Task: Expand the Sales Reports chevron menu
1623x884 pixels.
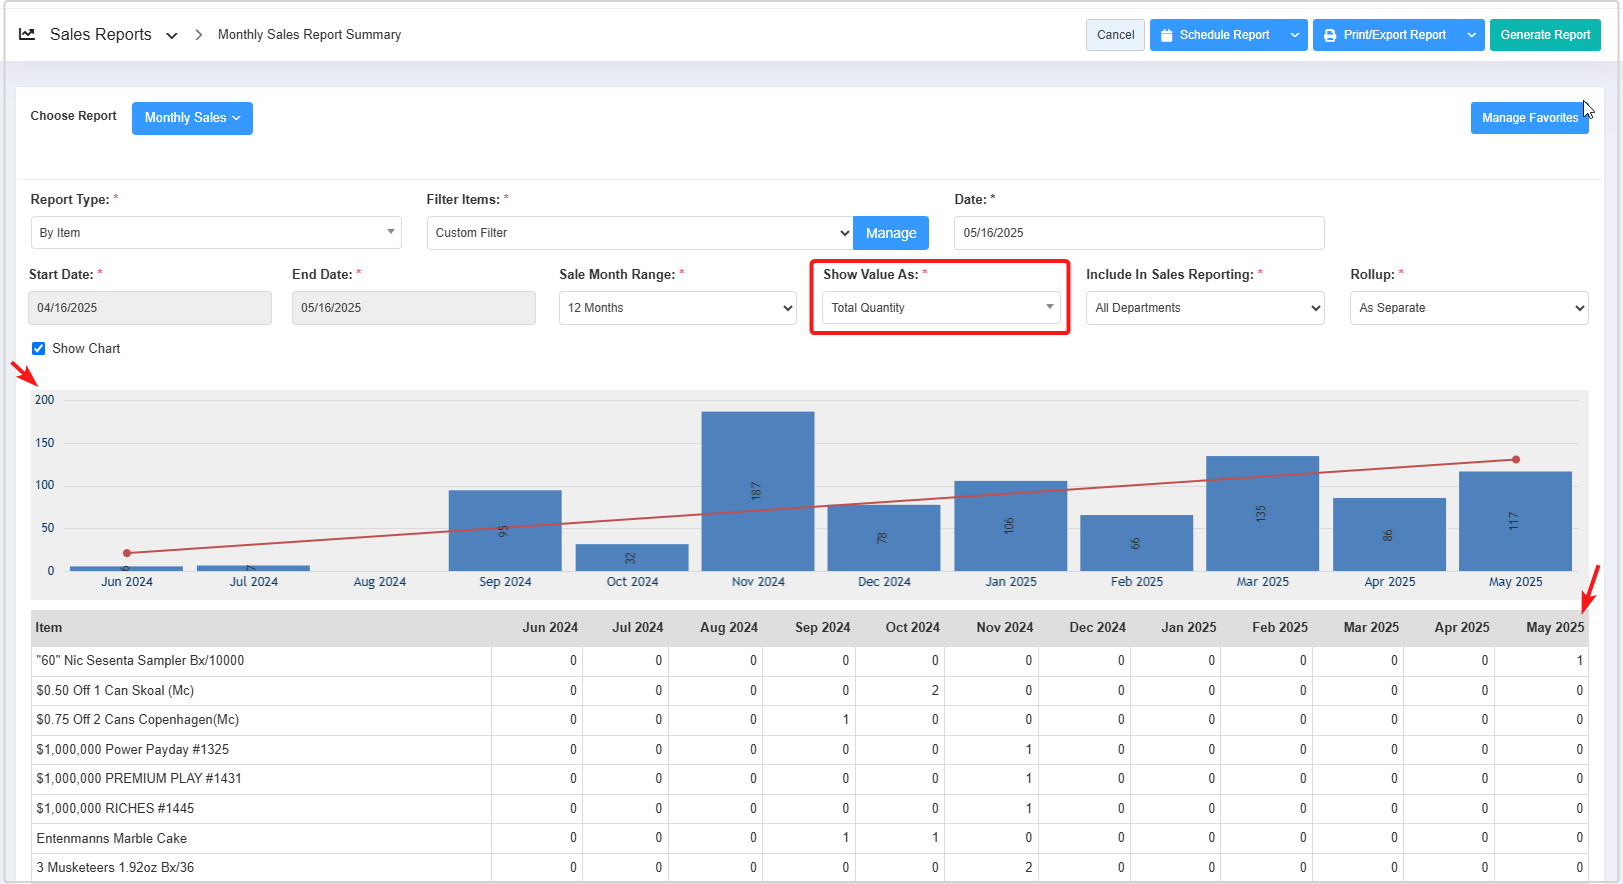Action: (x=172, y=36)
